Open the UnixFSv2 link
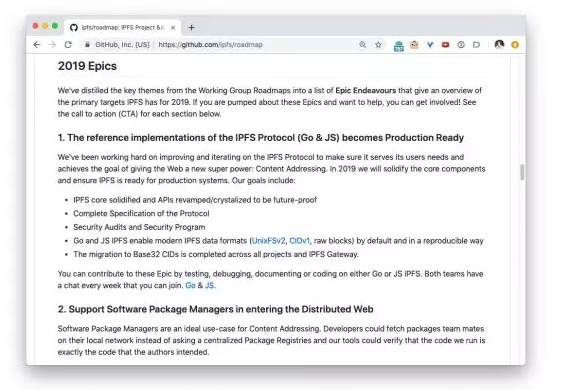Screen dimensions: 565x390 [268, 241]
